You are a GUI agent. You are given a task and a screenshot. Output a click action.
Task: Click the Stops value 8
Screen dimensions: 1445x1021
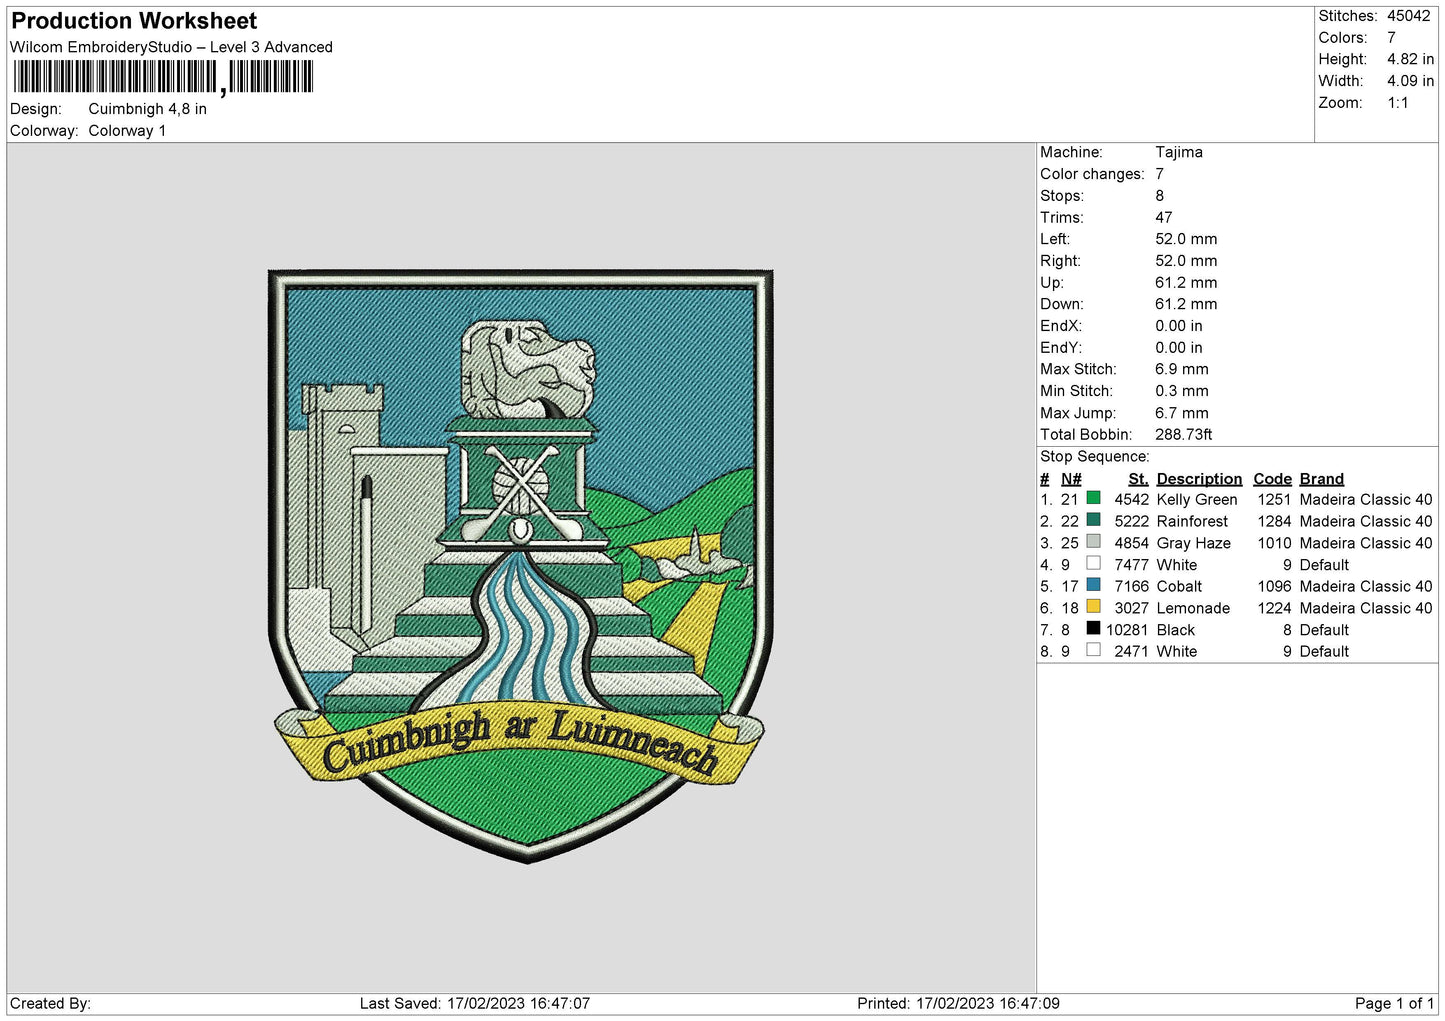coord(1160,196)
